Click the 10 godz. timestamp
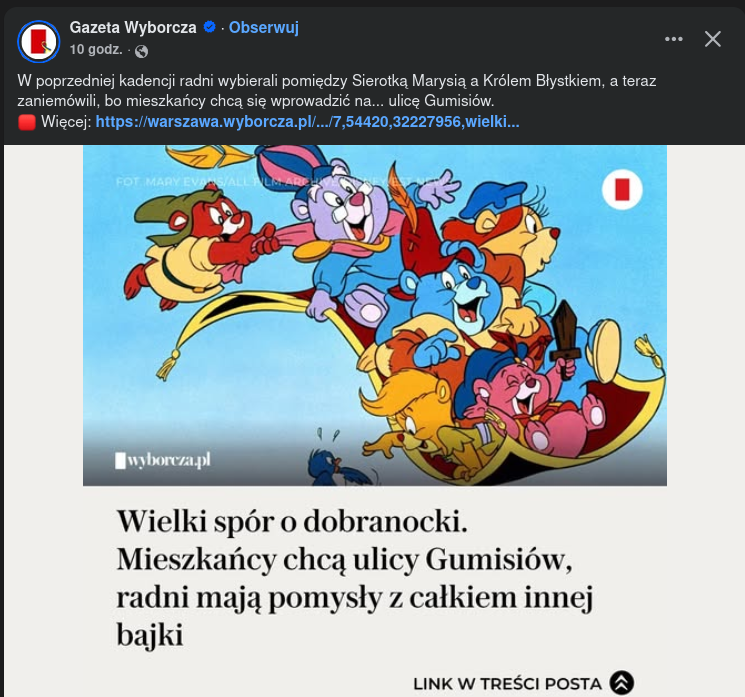Image resolution: width=745 pixels, height=697 pixels. [x=96, y=49]
